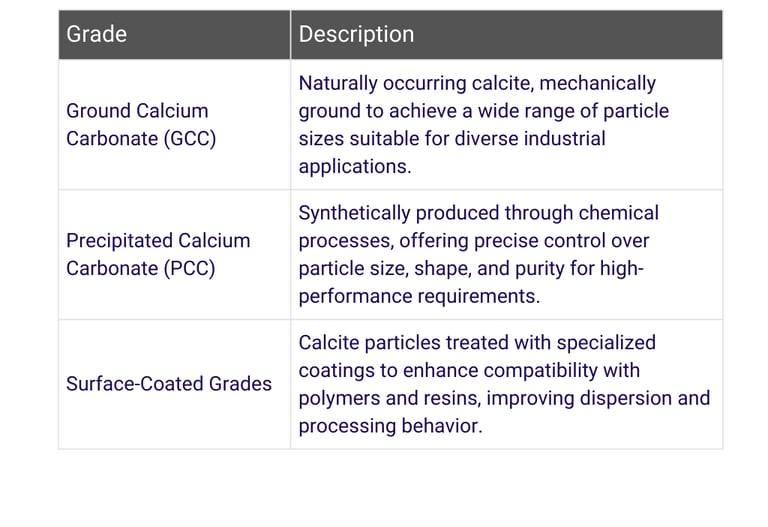Click 'performance requirements.' in PCC description
This screenshot has width=768, height=527.
tap(419, 297)
